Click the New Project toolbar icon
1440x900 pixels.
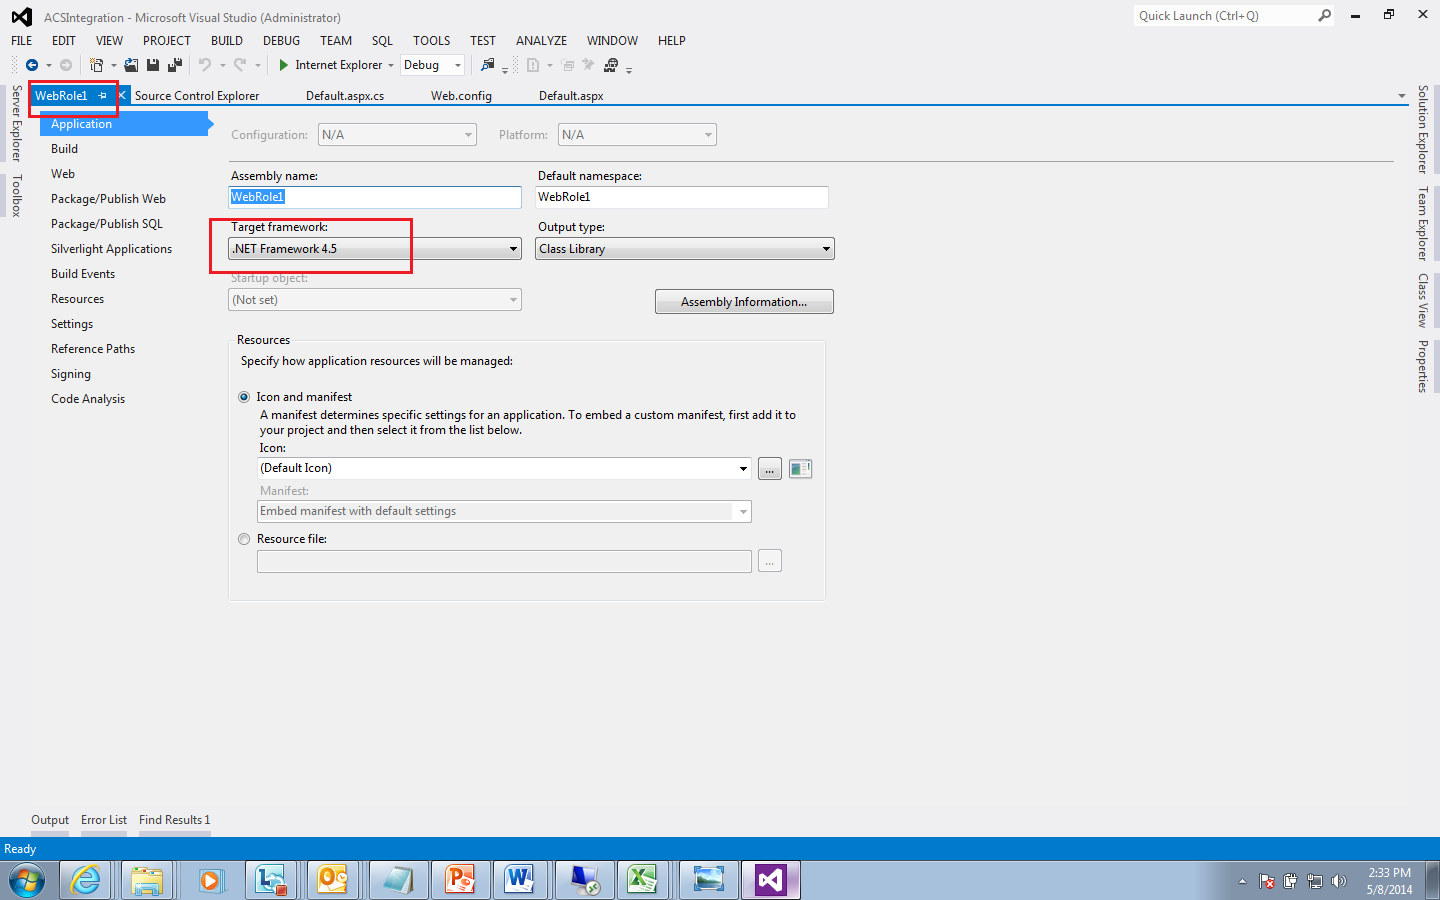(x=96, y=65)
